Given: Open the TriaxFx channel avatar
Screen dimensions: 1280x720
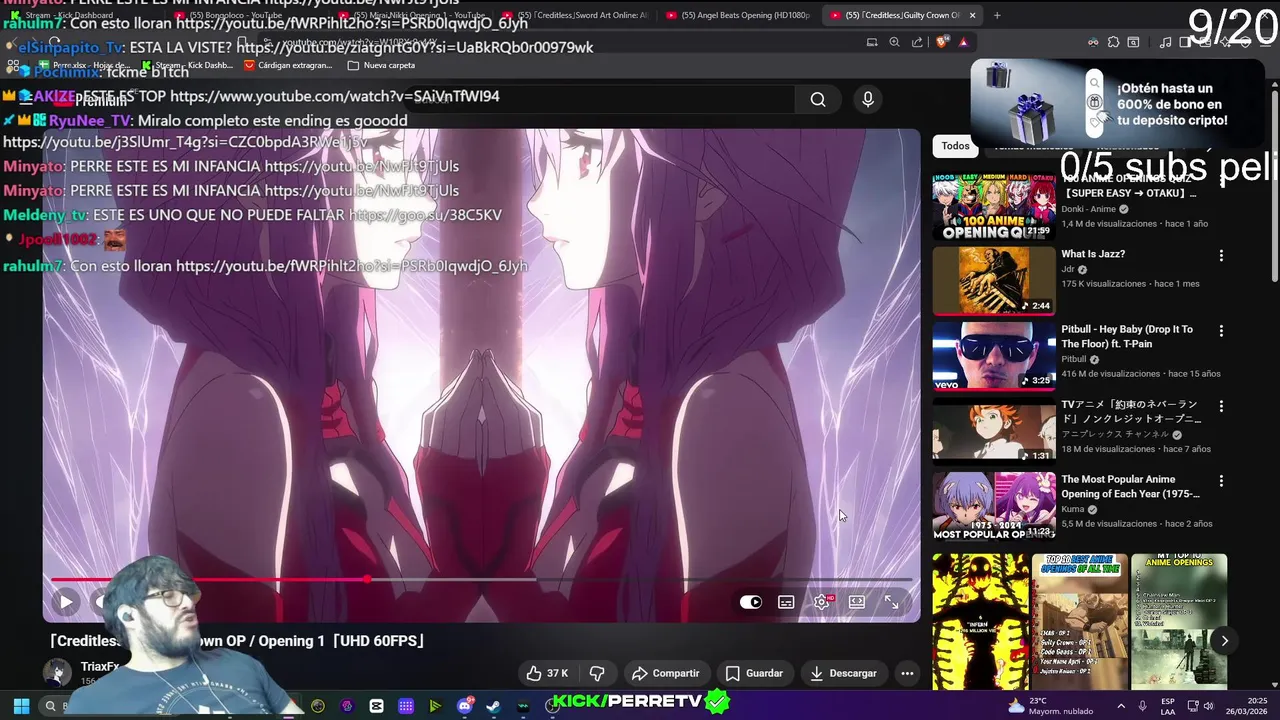Looking at the screenshot, I should [57, 672].
